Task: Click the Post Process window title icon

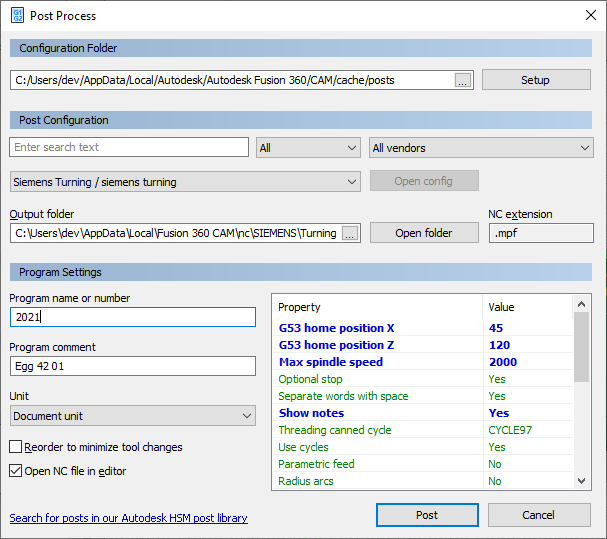Action: tap(18, 16)
